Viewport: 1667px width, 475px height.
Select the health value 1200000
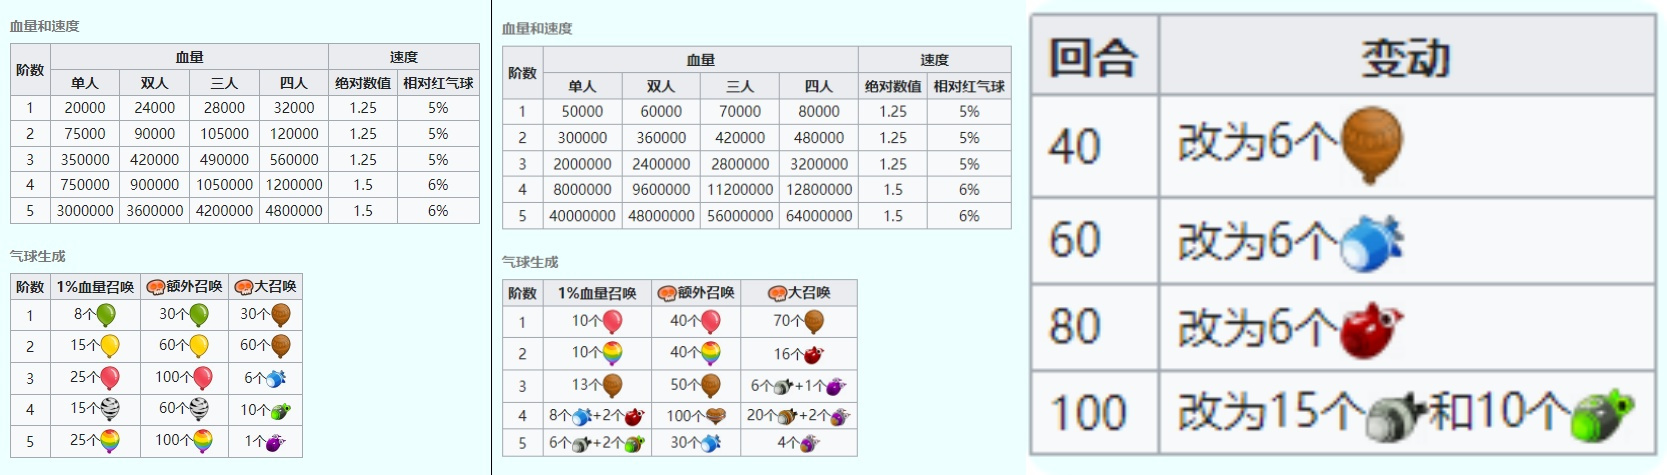294,185
